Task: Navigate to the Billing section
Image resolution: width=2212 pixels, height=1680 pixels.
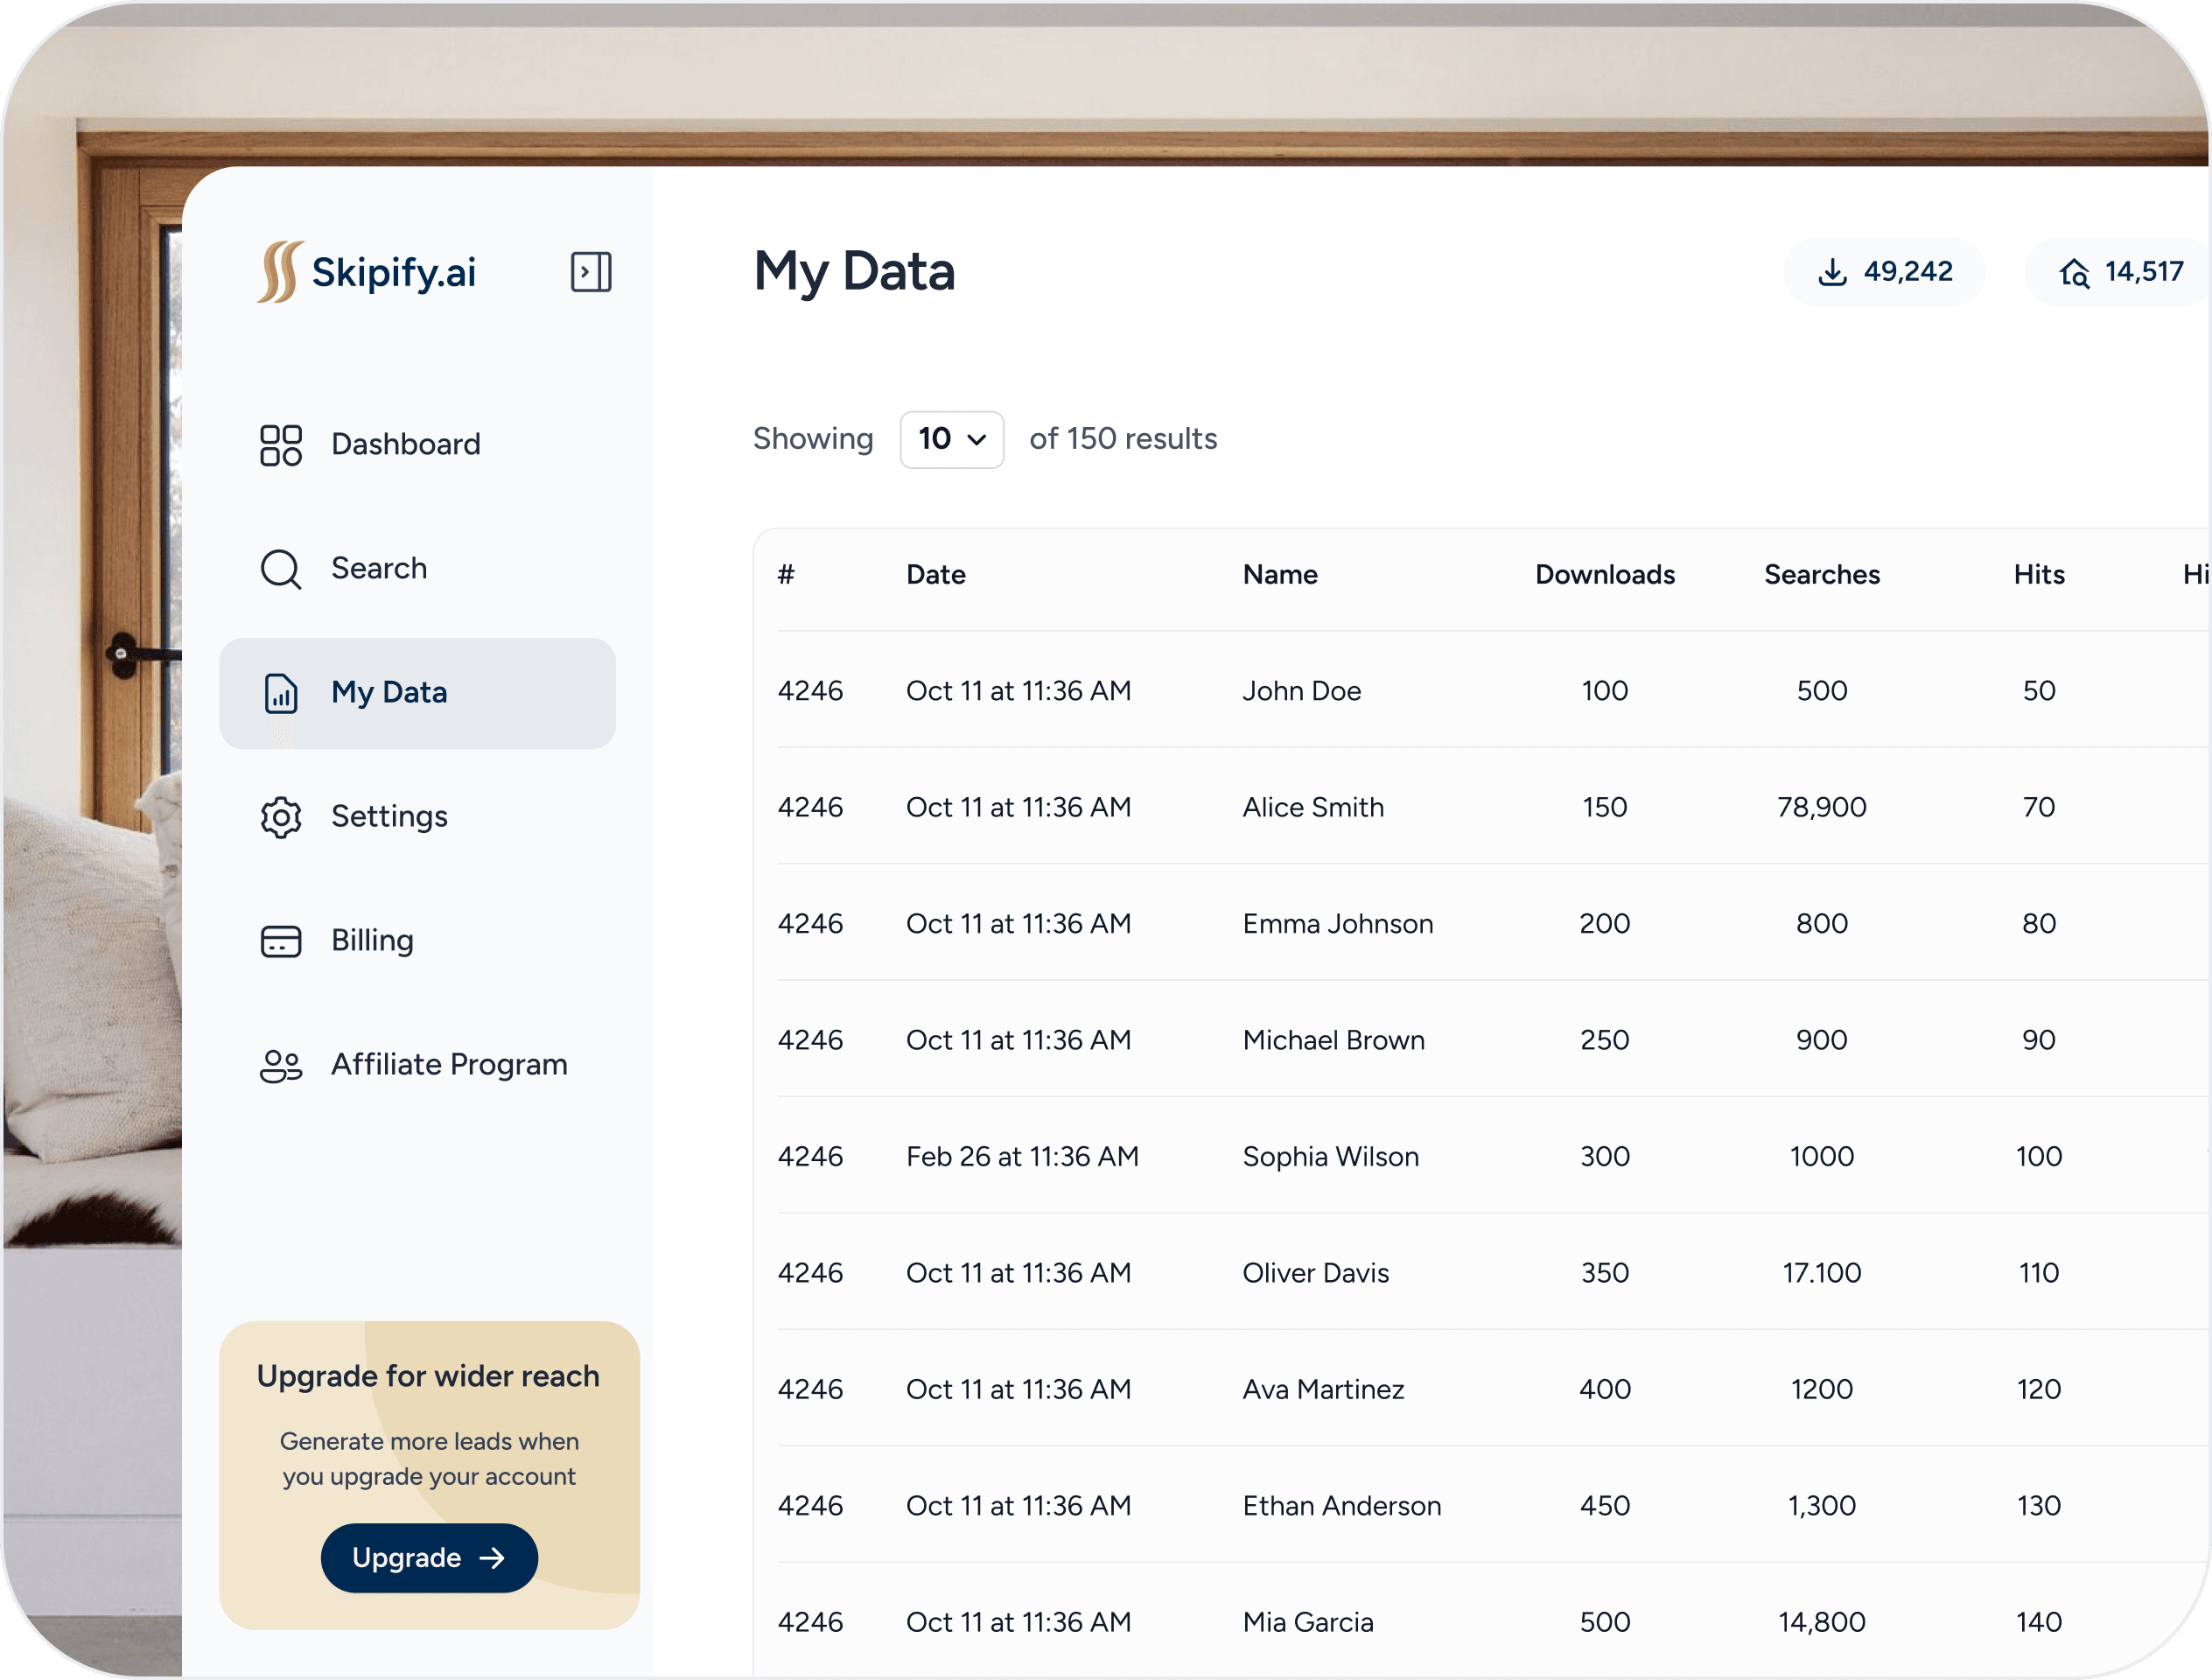Action: 371,941
